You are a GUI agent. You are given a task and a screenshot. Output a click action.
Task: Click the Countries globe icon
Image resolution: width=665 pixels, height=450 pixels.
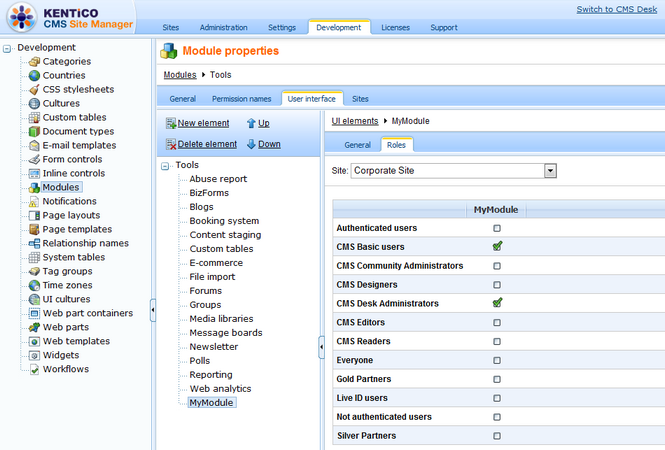[34, 76]
